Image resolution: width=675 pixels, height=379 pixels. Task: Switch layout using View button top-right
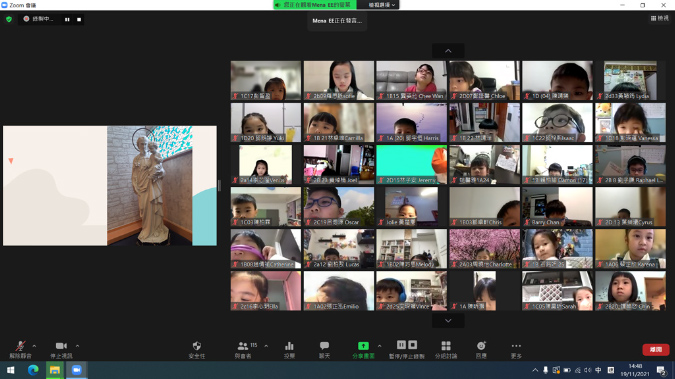660,18
